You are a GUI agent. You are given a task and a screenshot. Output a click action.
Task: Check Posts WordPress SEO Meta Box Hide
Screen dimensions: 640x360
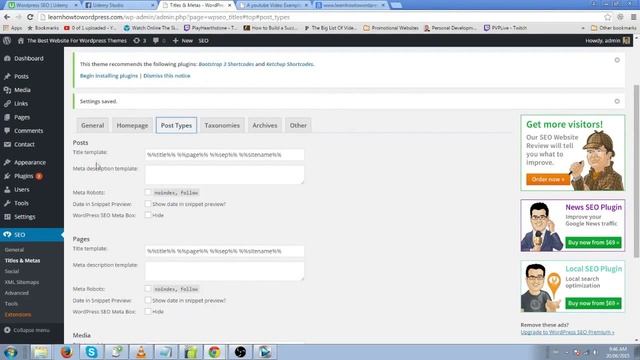click(148, 215)
